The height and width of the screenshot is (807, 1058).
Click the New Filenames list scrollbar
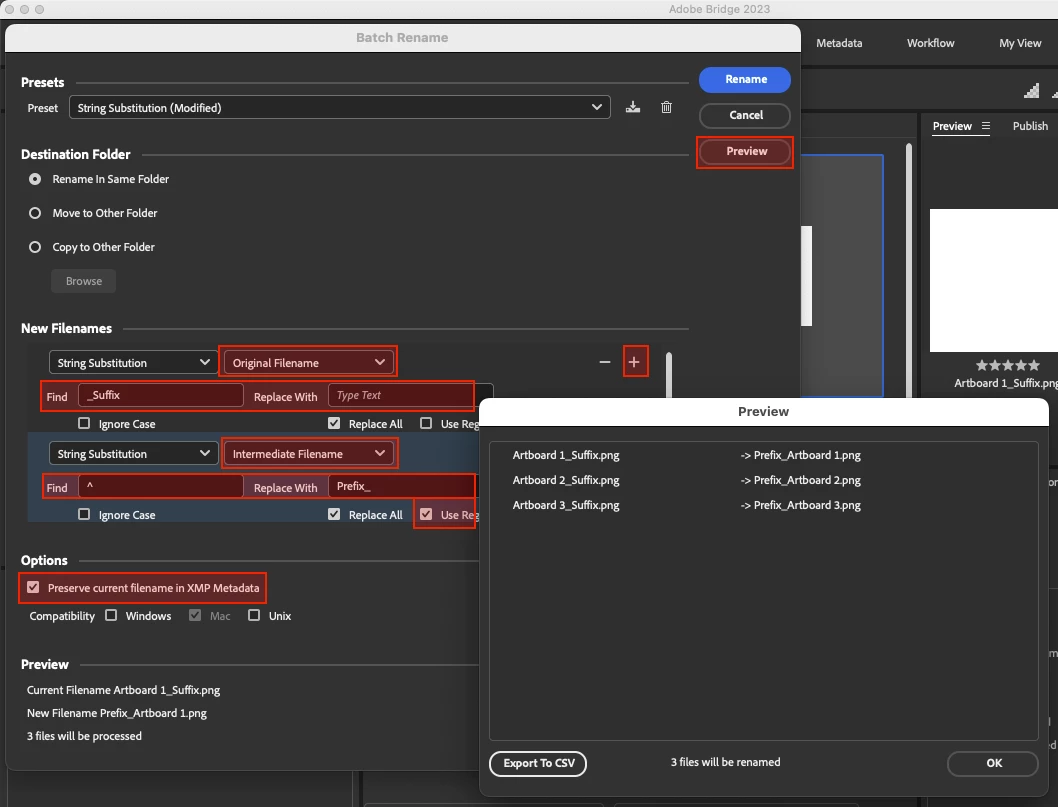(x=669, y=375)
